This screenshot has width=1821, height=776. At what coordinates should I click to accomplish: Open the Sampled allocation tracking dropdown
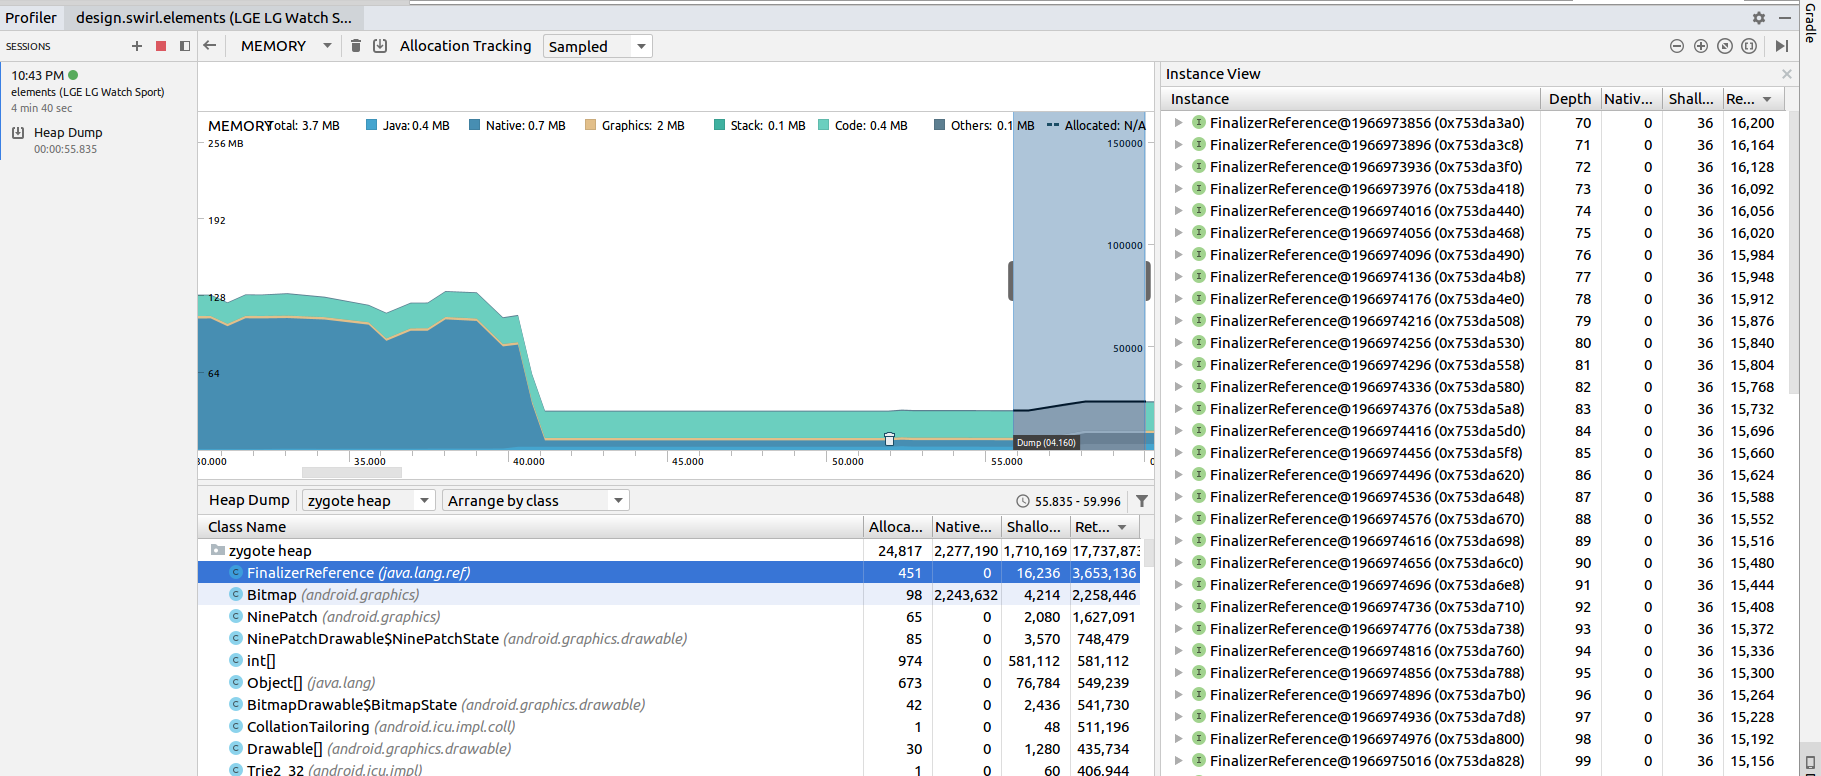point(597,46)
